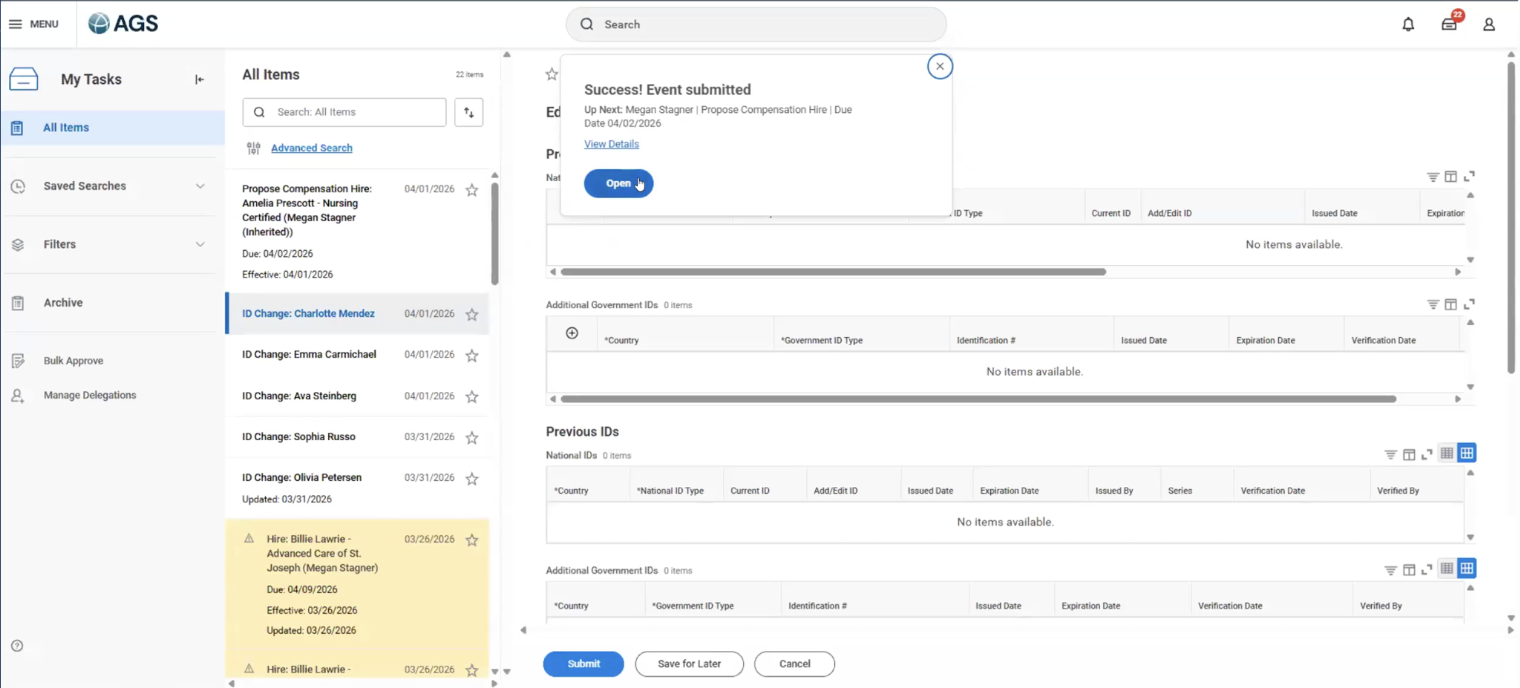Switch Previous National IDs to list view

[1446, 454]
